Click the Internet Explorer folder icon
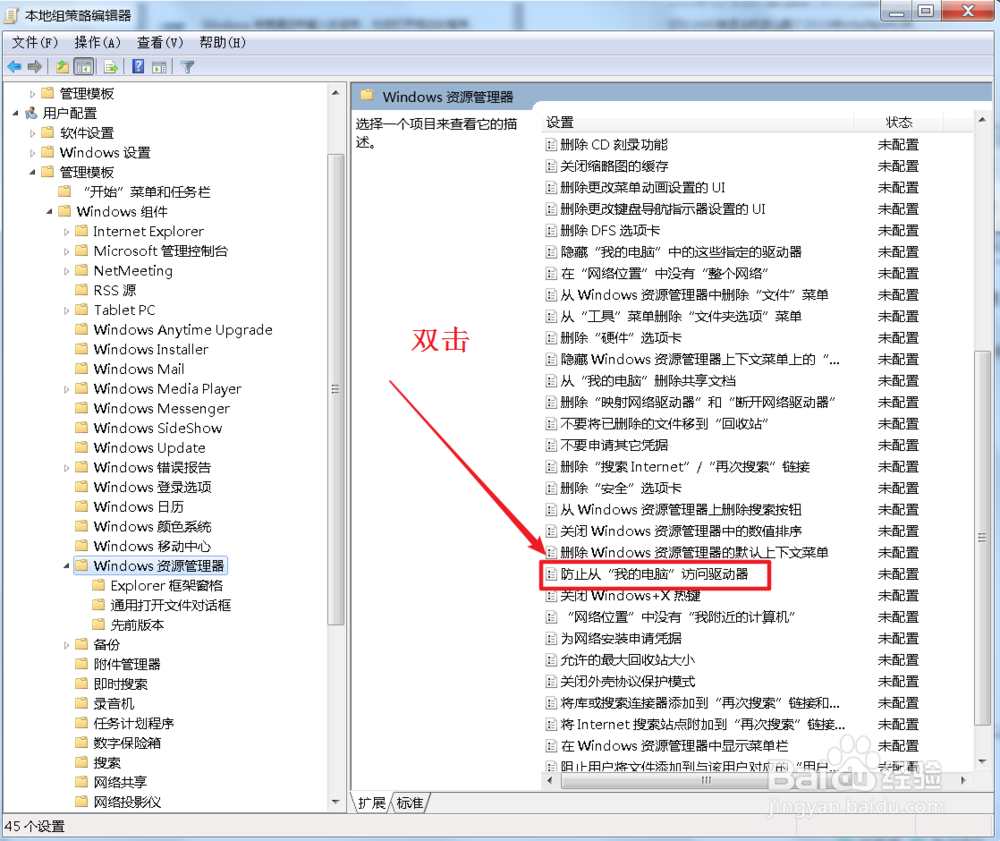Screen dimensions: 1000x841 (x=81, y=231)
